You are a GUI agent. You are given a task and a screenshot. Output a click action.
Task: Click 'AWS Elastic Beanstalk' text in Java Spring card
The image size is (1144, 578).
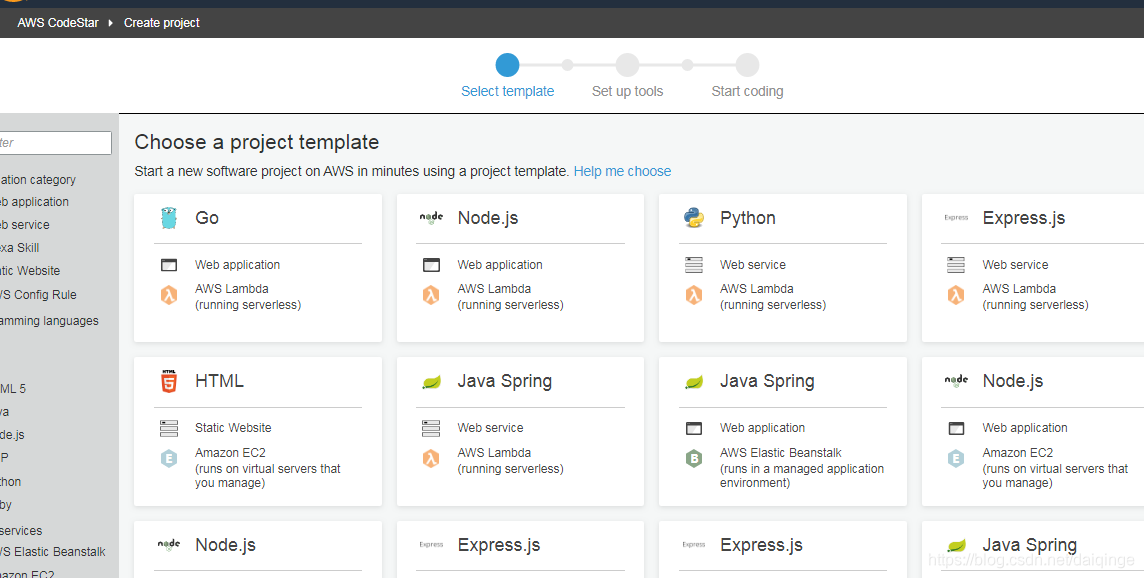781,453
